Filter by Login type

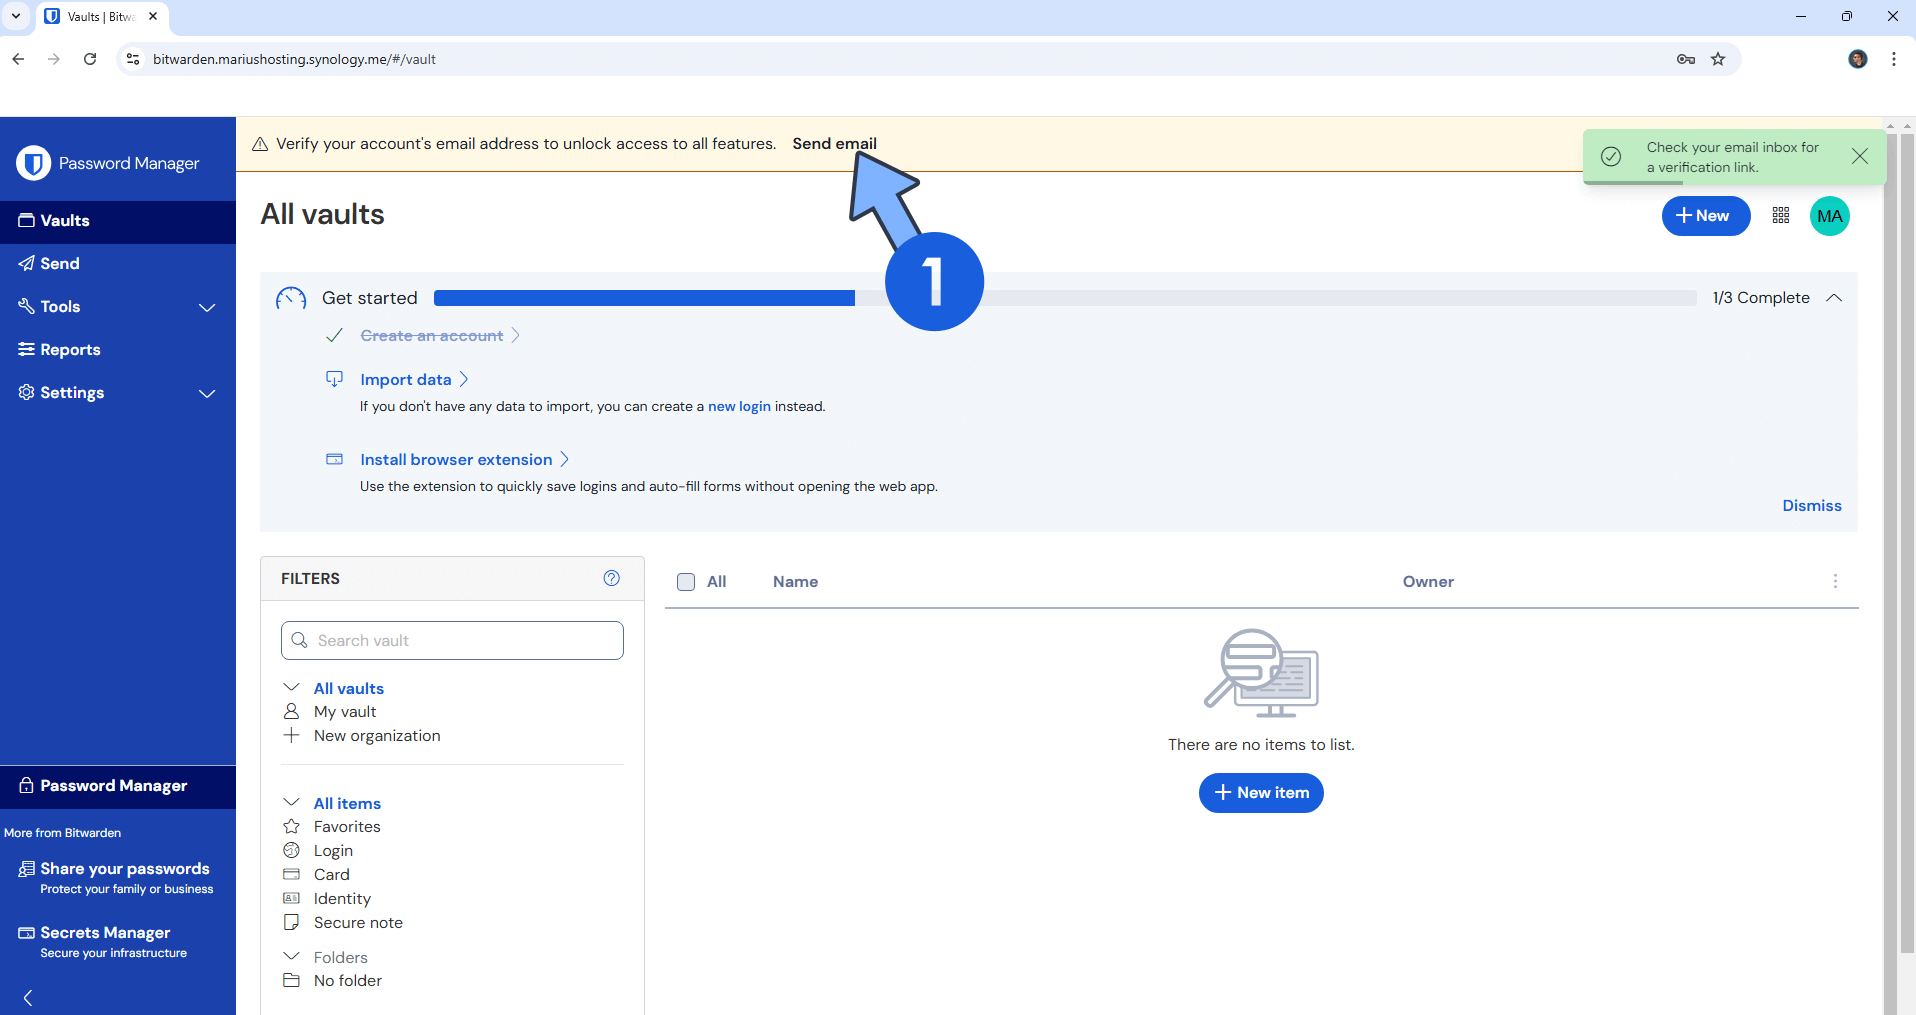click(x=333, y=851)
